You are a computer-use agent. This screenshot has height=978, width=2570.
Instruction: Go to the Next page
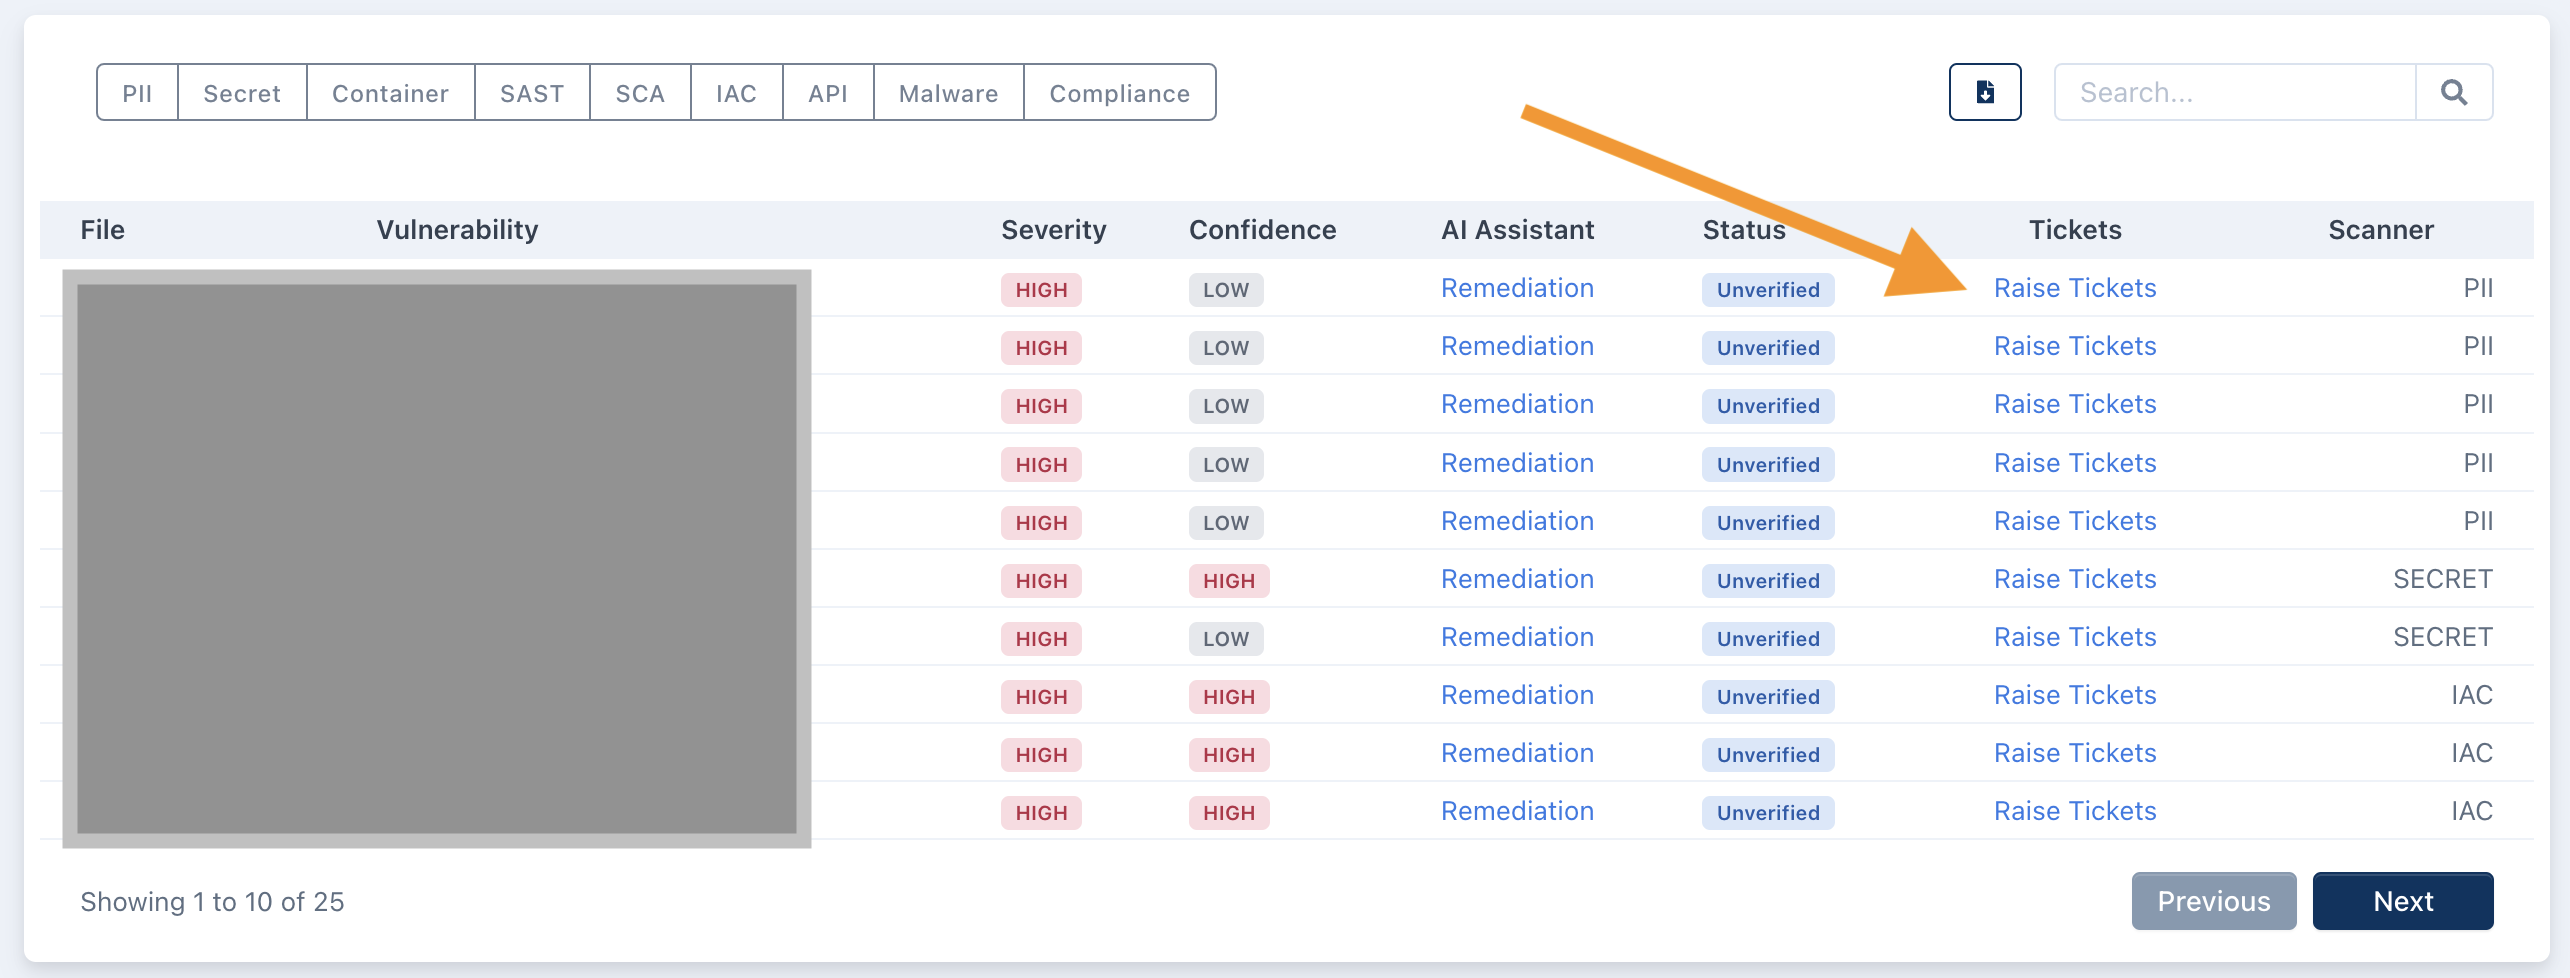click(2402, 901)
